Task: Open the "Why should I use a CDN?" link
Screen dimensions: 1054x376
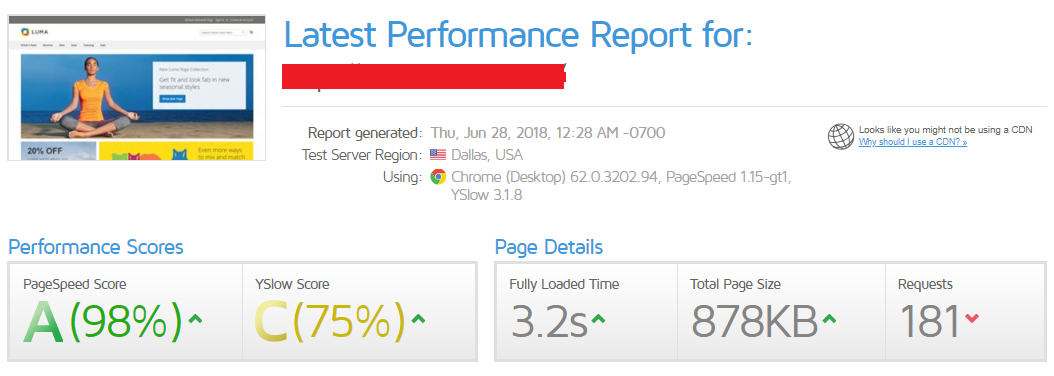Action: (913, 143)
